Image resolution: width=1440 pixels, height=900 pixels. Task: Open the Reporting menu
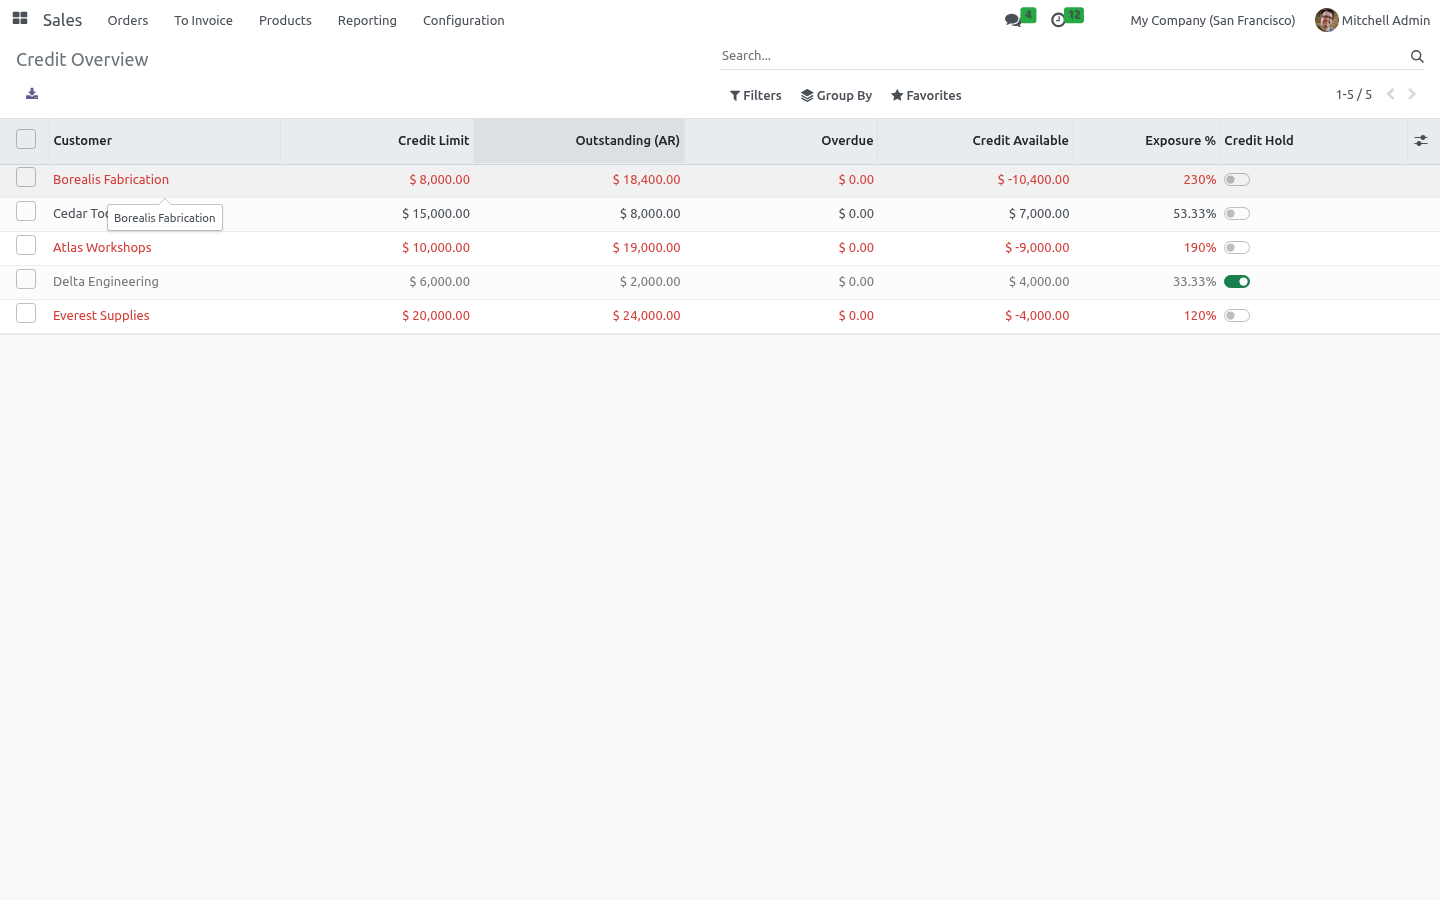[x=367, y=20]
